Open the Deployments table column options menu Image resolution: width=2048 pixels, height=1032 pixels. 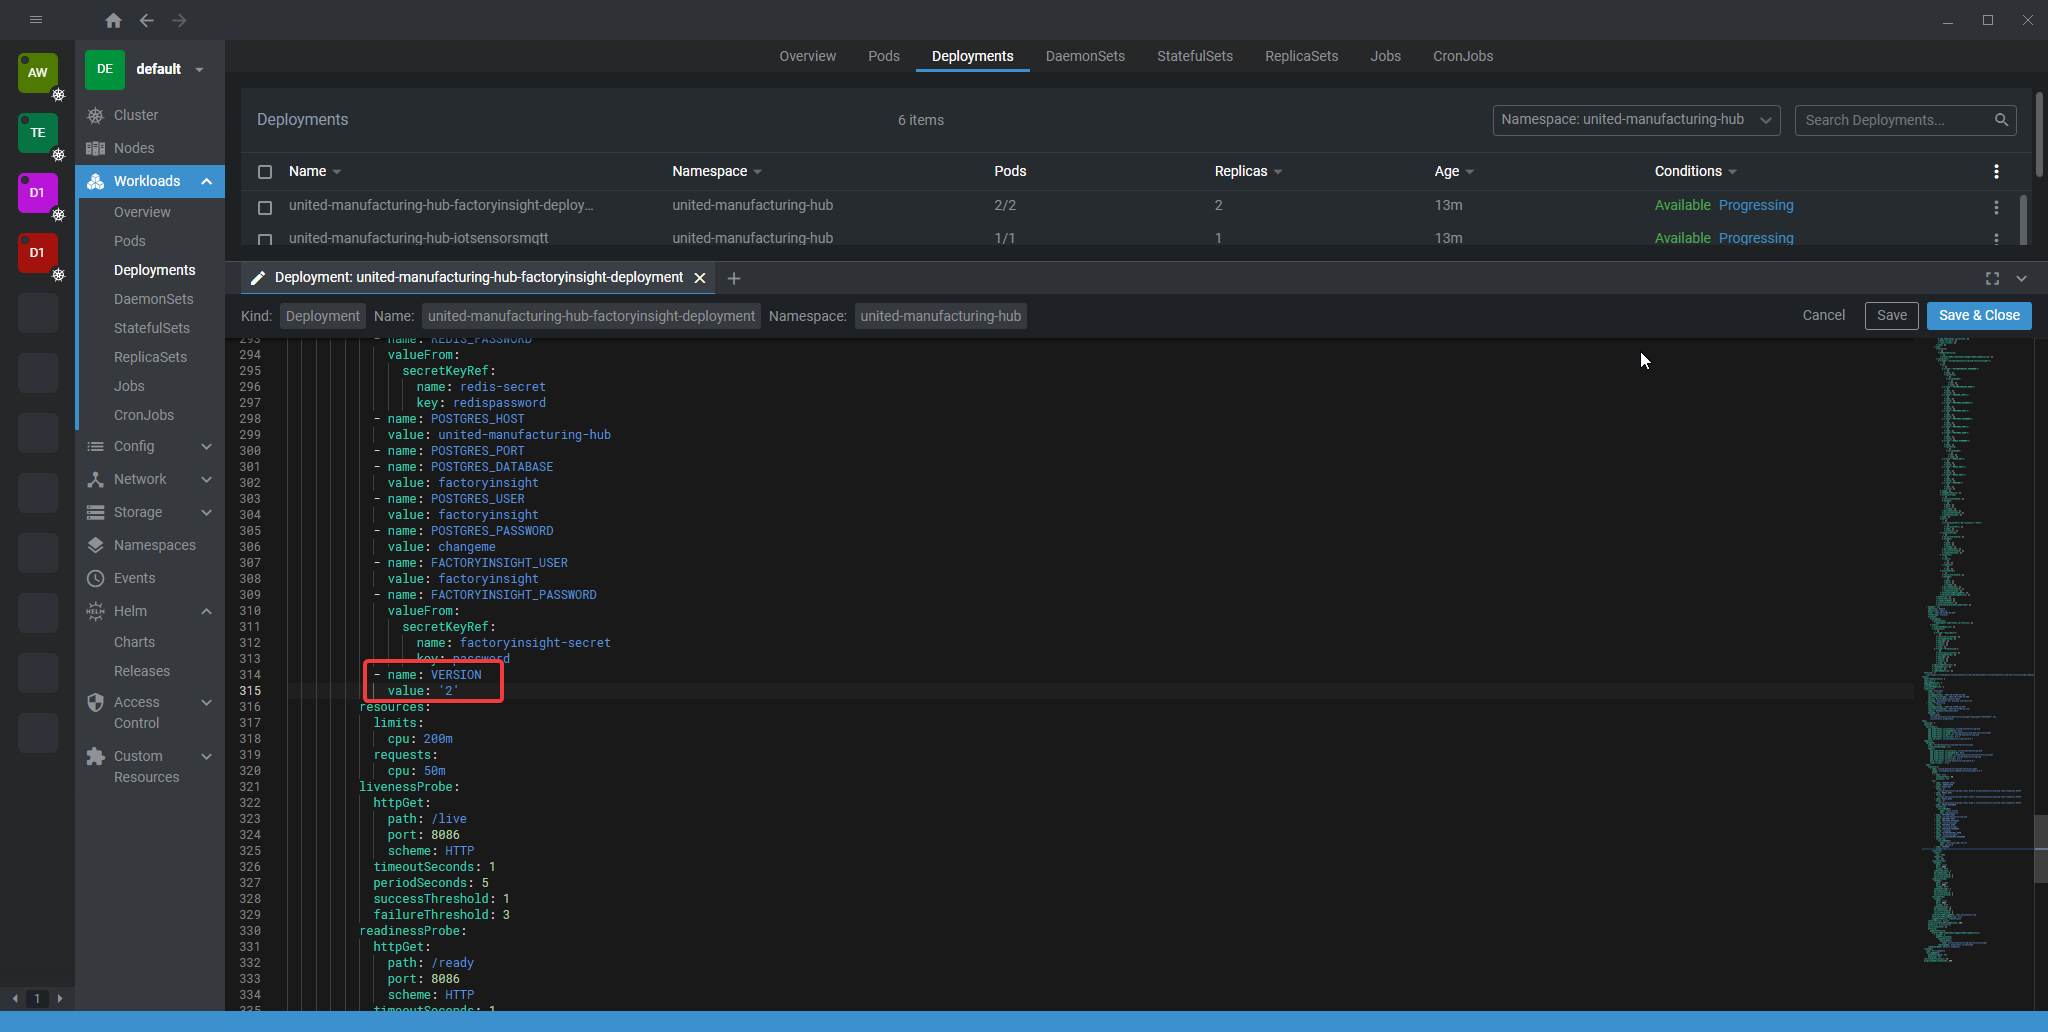point(1996,172)
